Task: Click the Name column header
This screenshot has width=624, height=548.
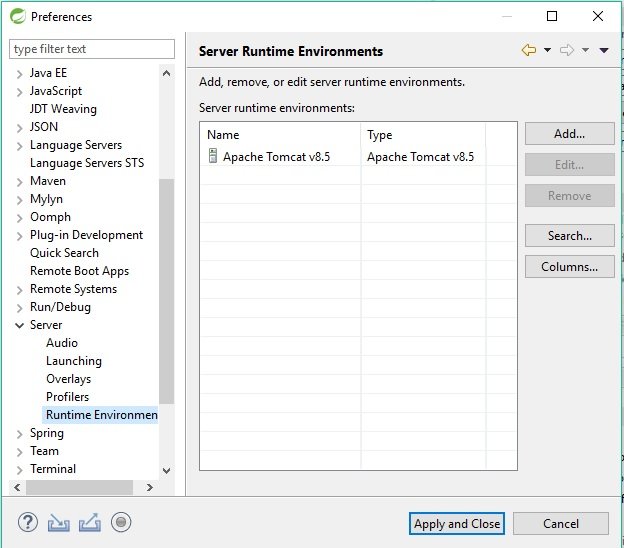Action: 281,135
